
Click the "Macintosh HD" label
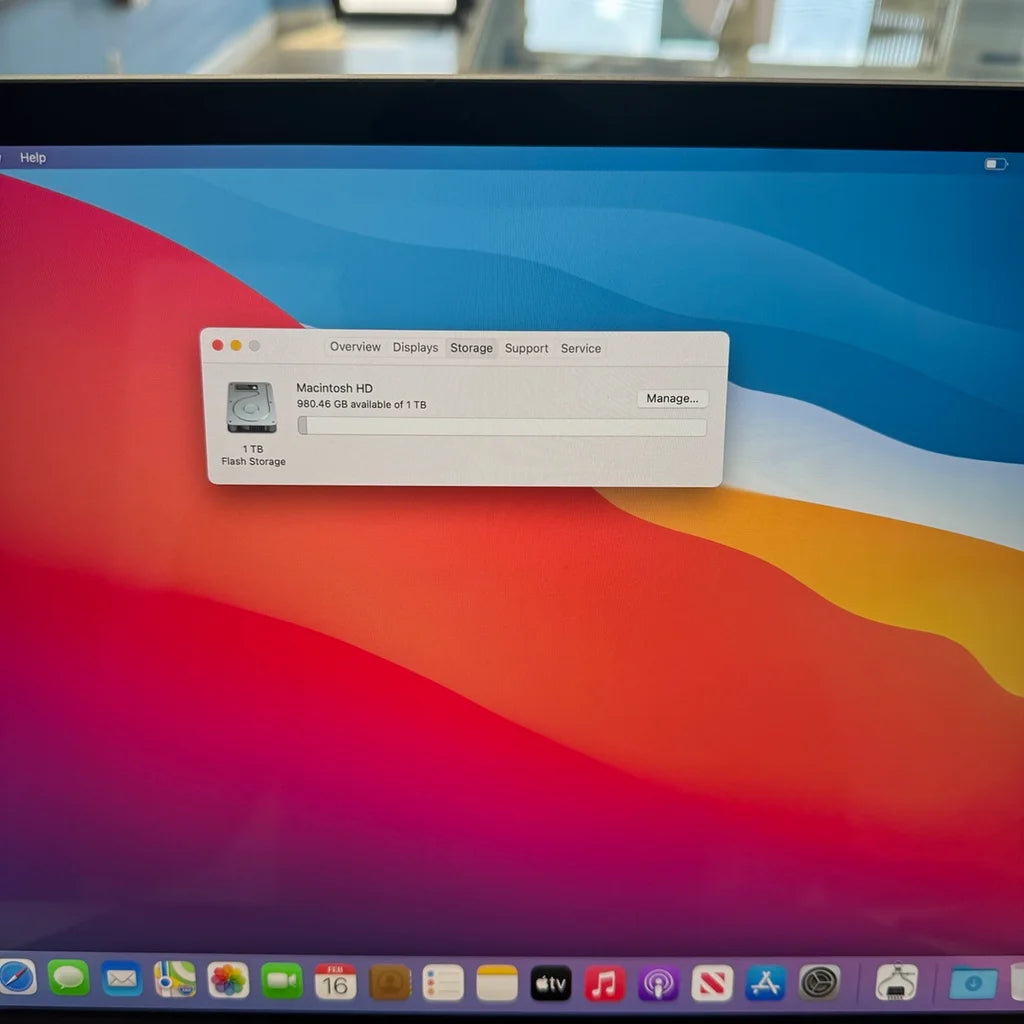pyautogui.click(x=334, y=388)
